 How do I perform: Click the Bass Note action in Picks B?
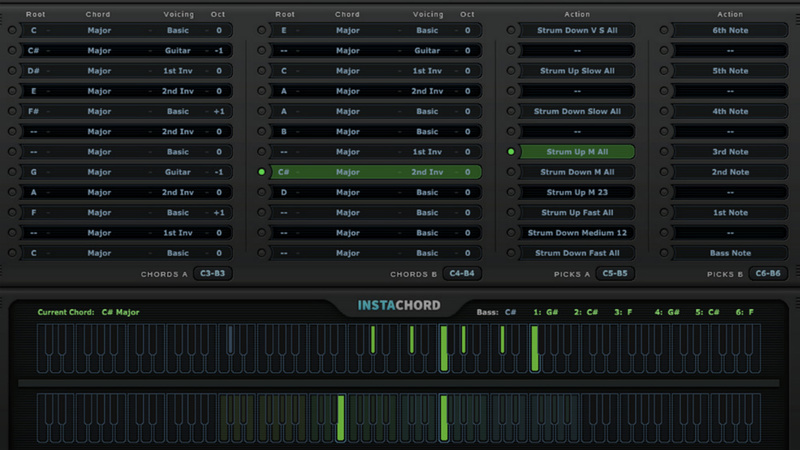click(x=730, y=253)
